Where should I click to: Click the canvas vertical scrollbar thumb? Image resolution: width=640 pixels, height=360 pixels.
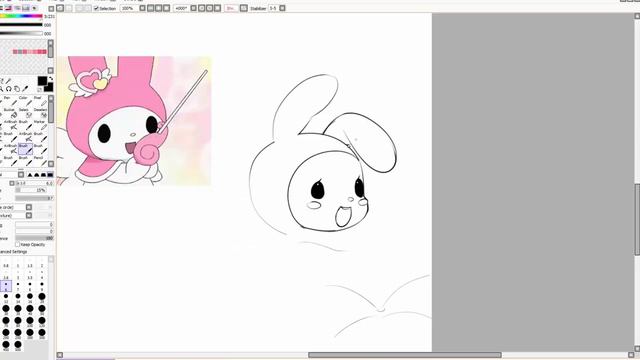tap(637, 220)
